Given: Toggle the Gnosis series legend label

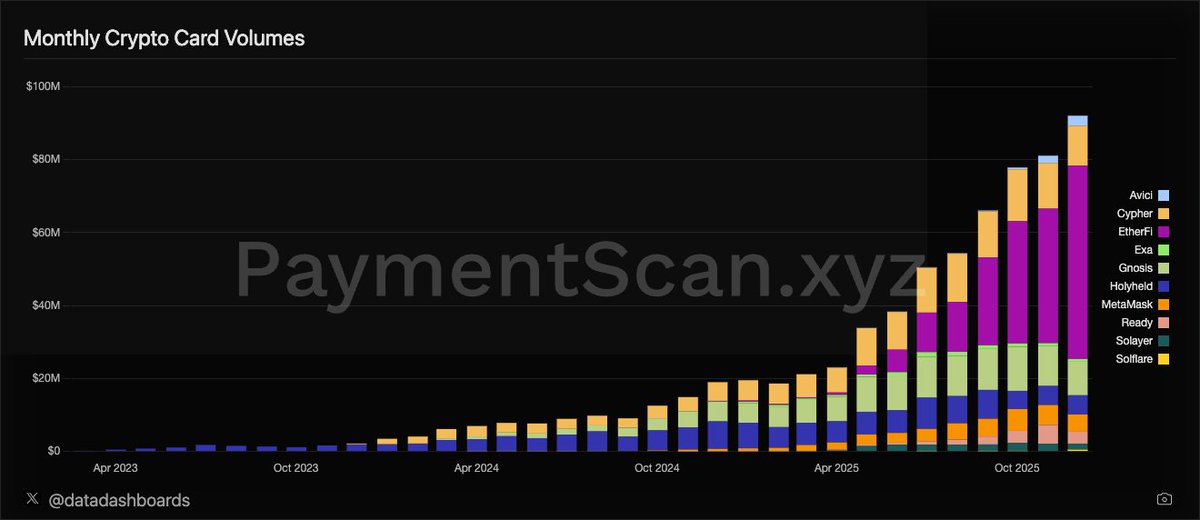Looking at the screenshot, I should coord(1136,268).
